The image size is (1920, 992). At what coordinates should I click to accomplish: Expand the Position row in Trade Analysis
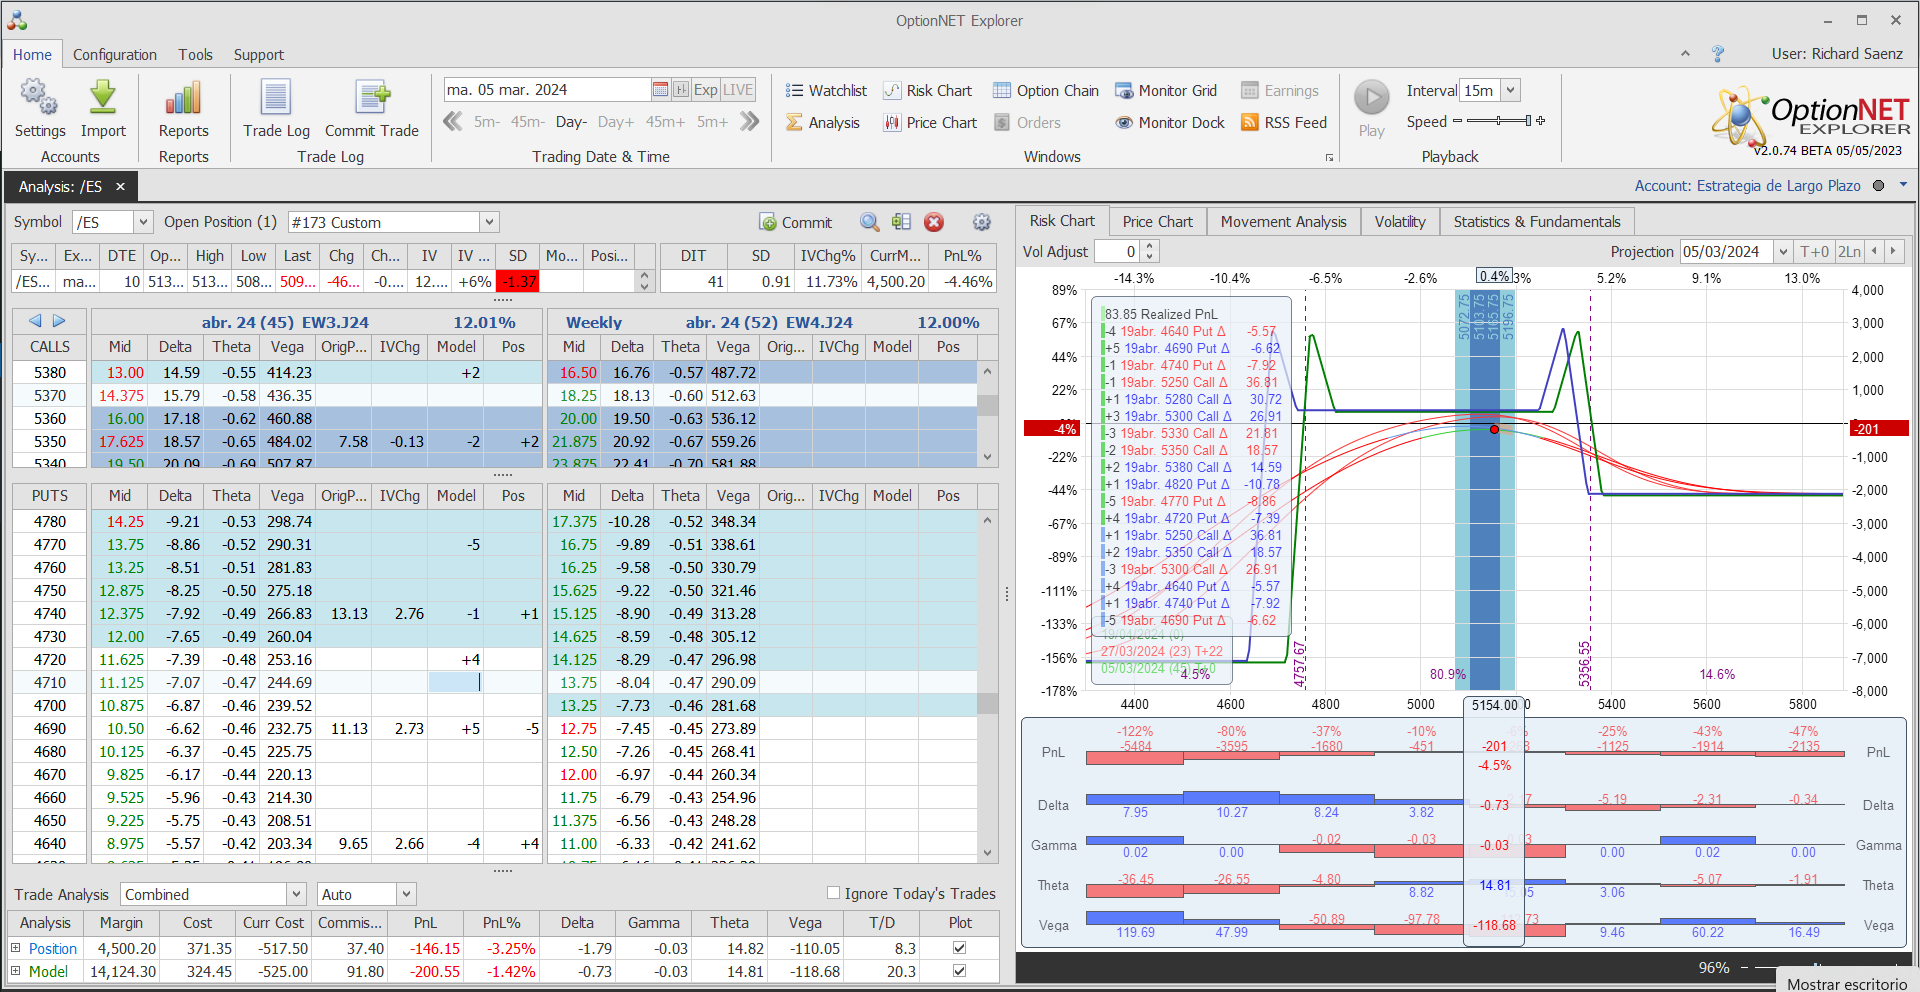[x=15, y=948]
